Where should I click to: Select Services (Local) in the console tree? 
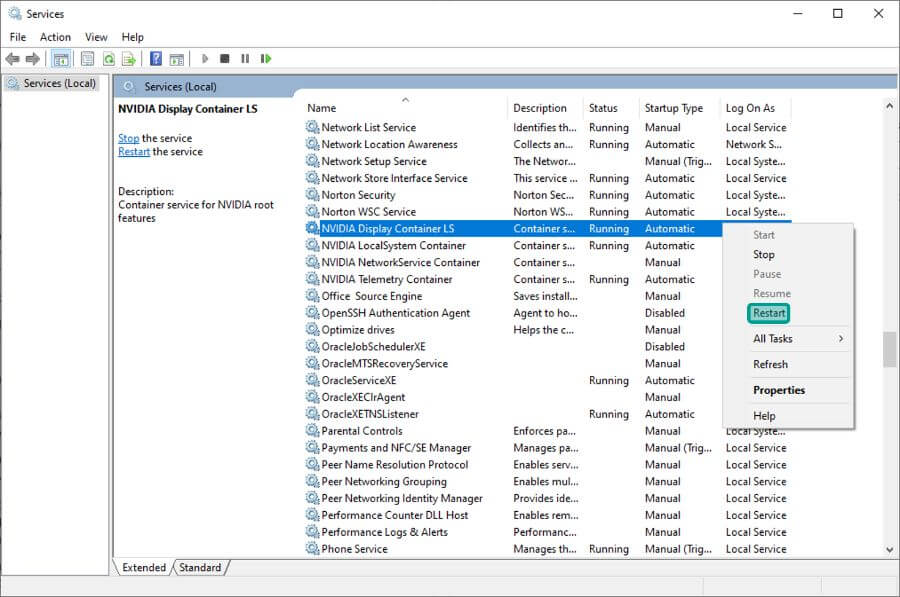pyautogui.click(x=59, y=83)
